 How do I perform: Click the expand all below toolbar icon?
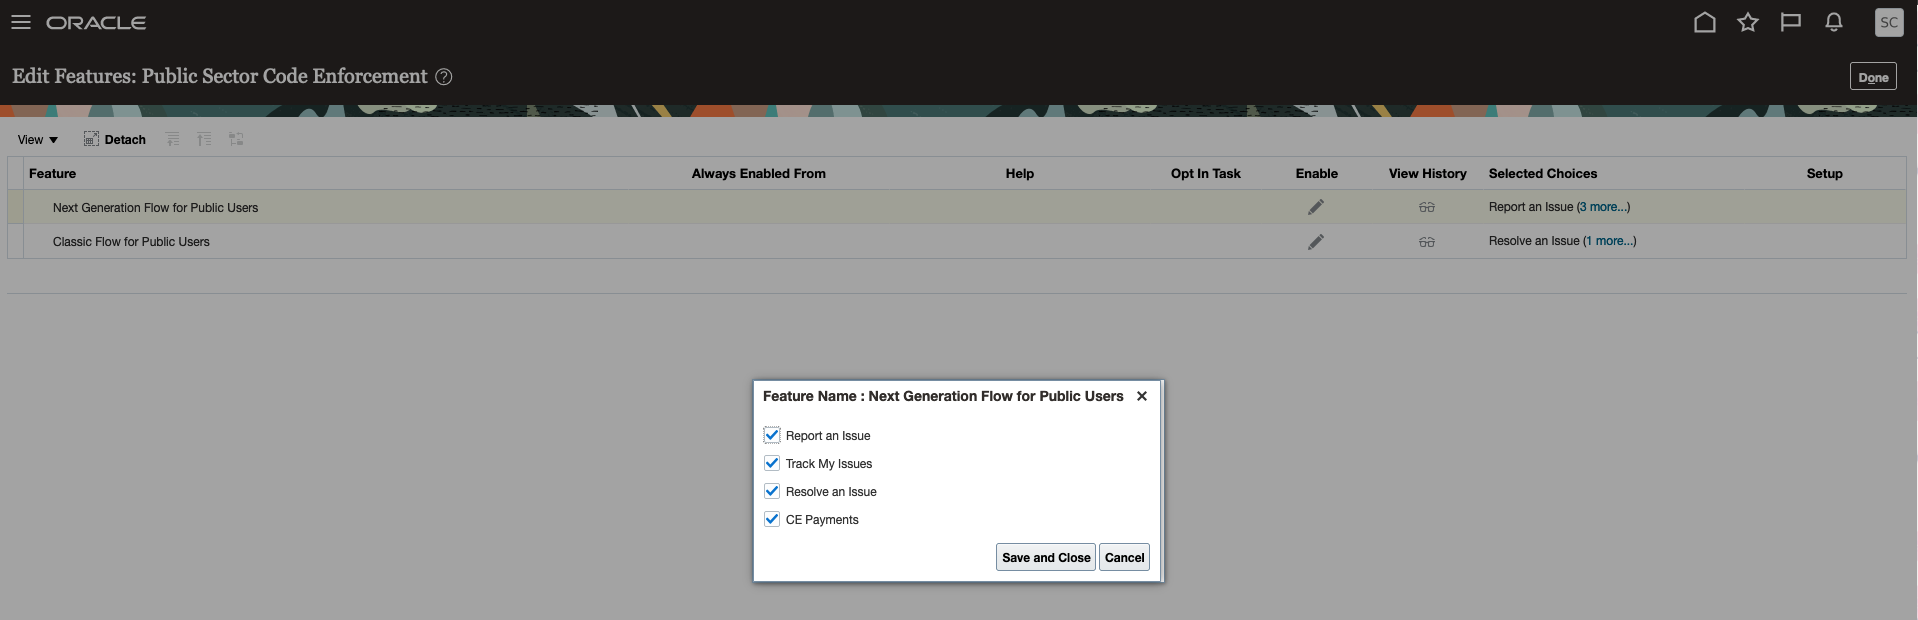pyautogui.click(x=204, y=139)
